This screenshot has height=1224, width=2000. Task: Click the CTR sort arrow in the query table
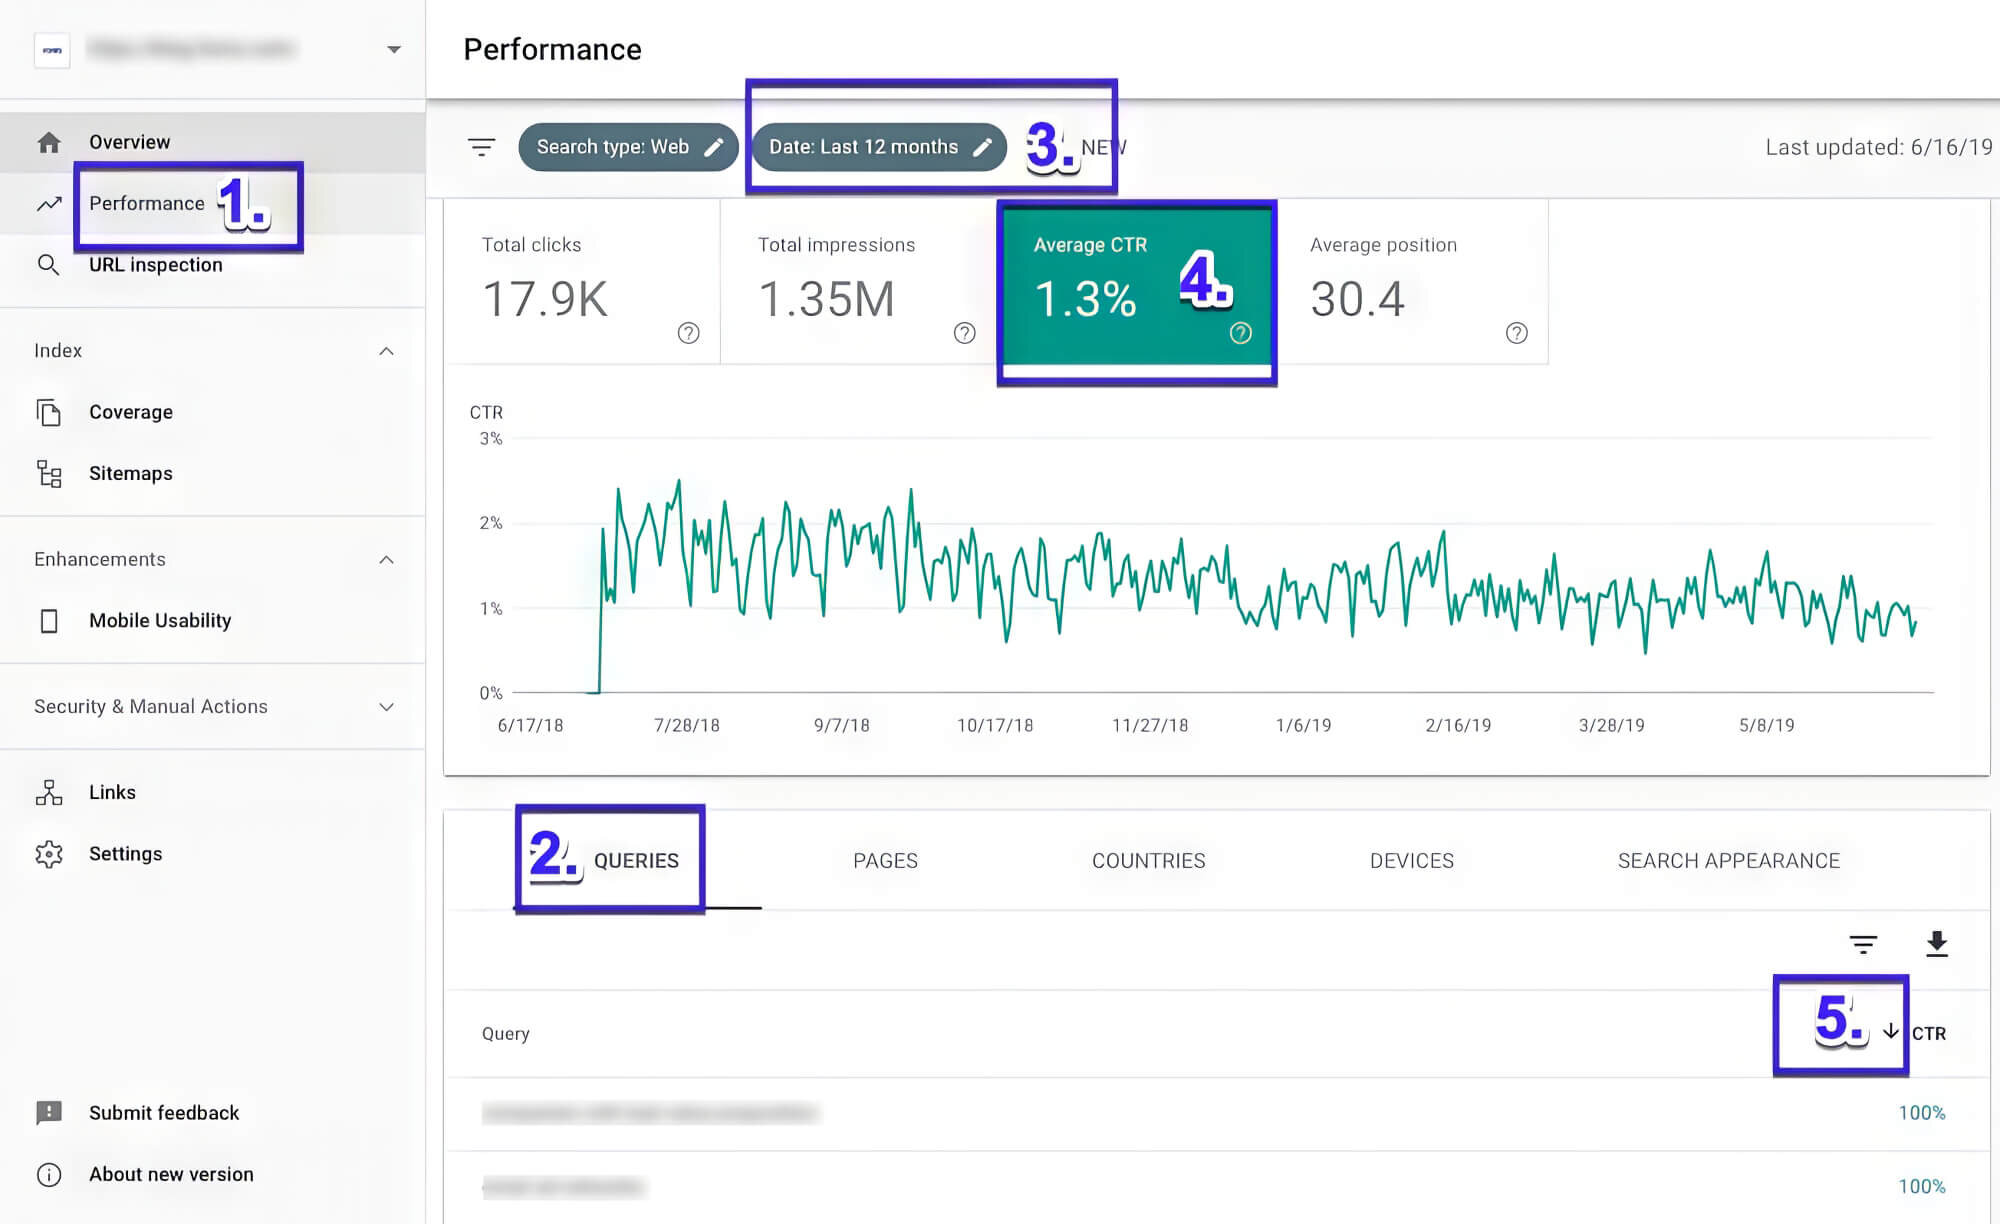(1889, 1032)
